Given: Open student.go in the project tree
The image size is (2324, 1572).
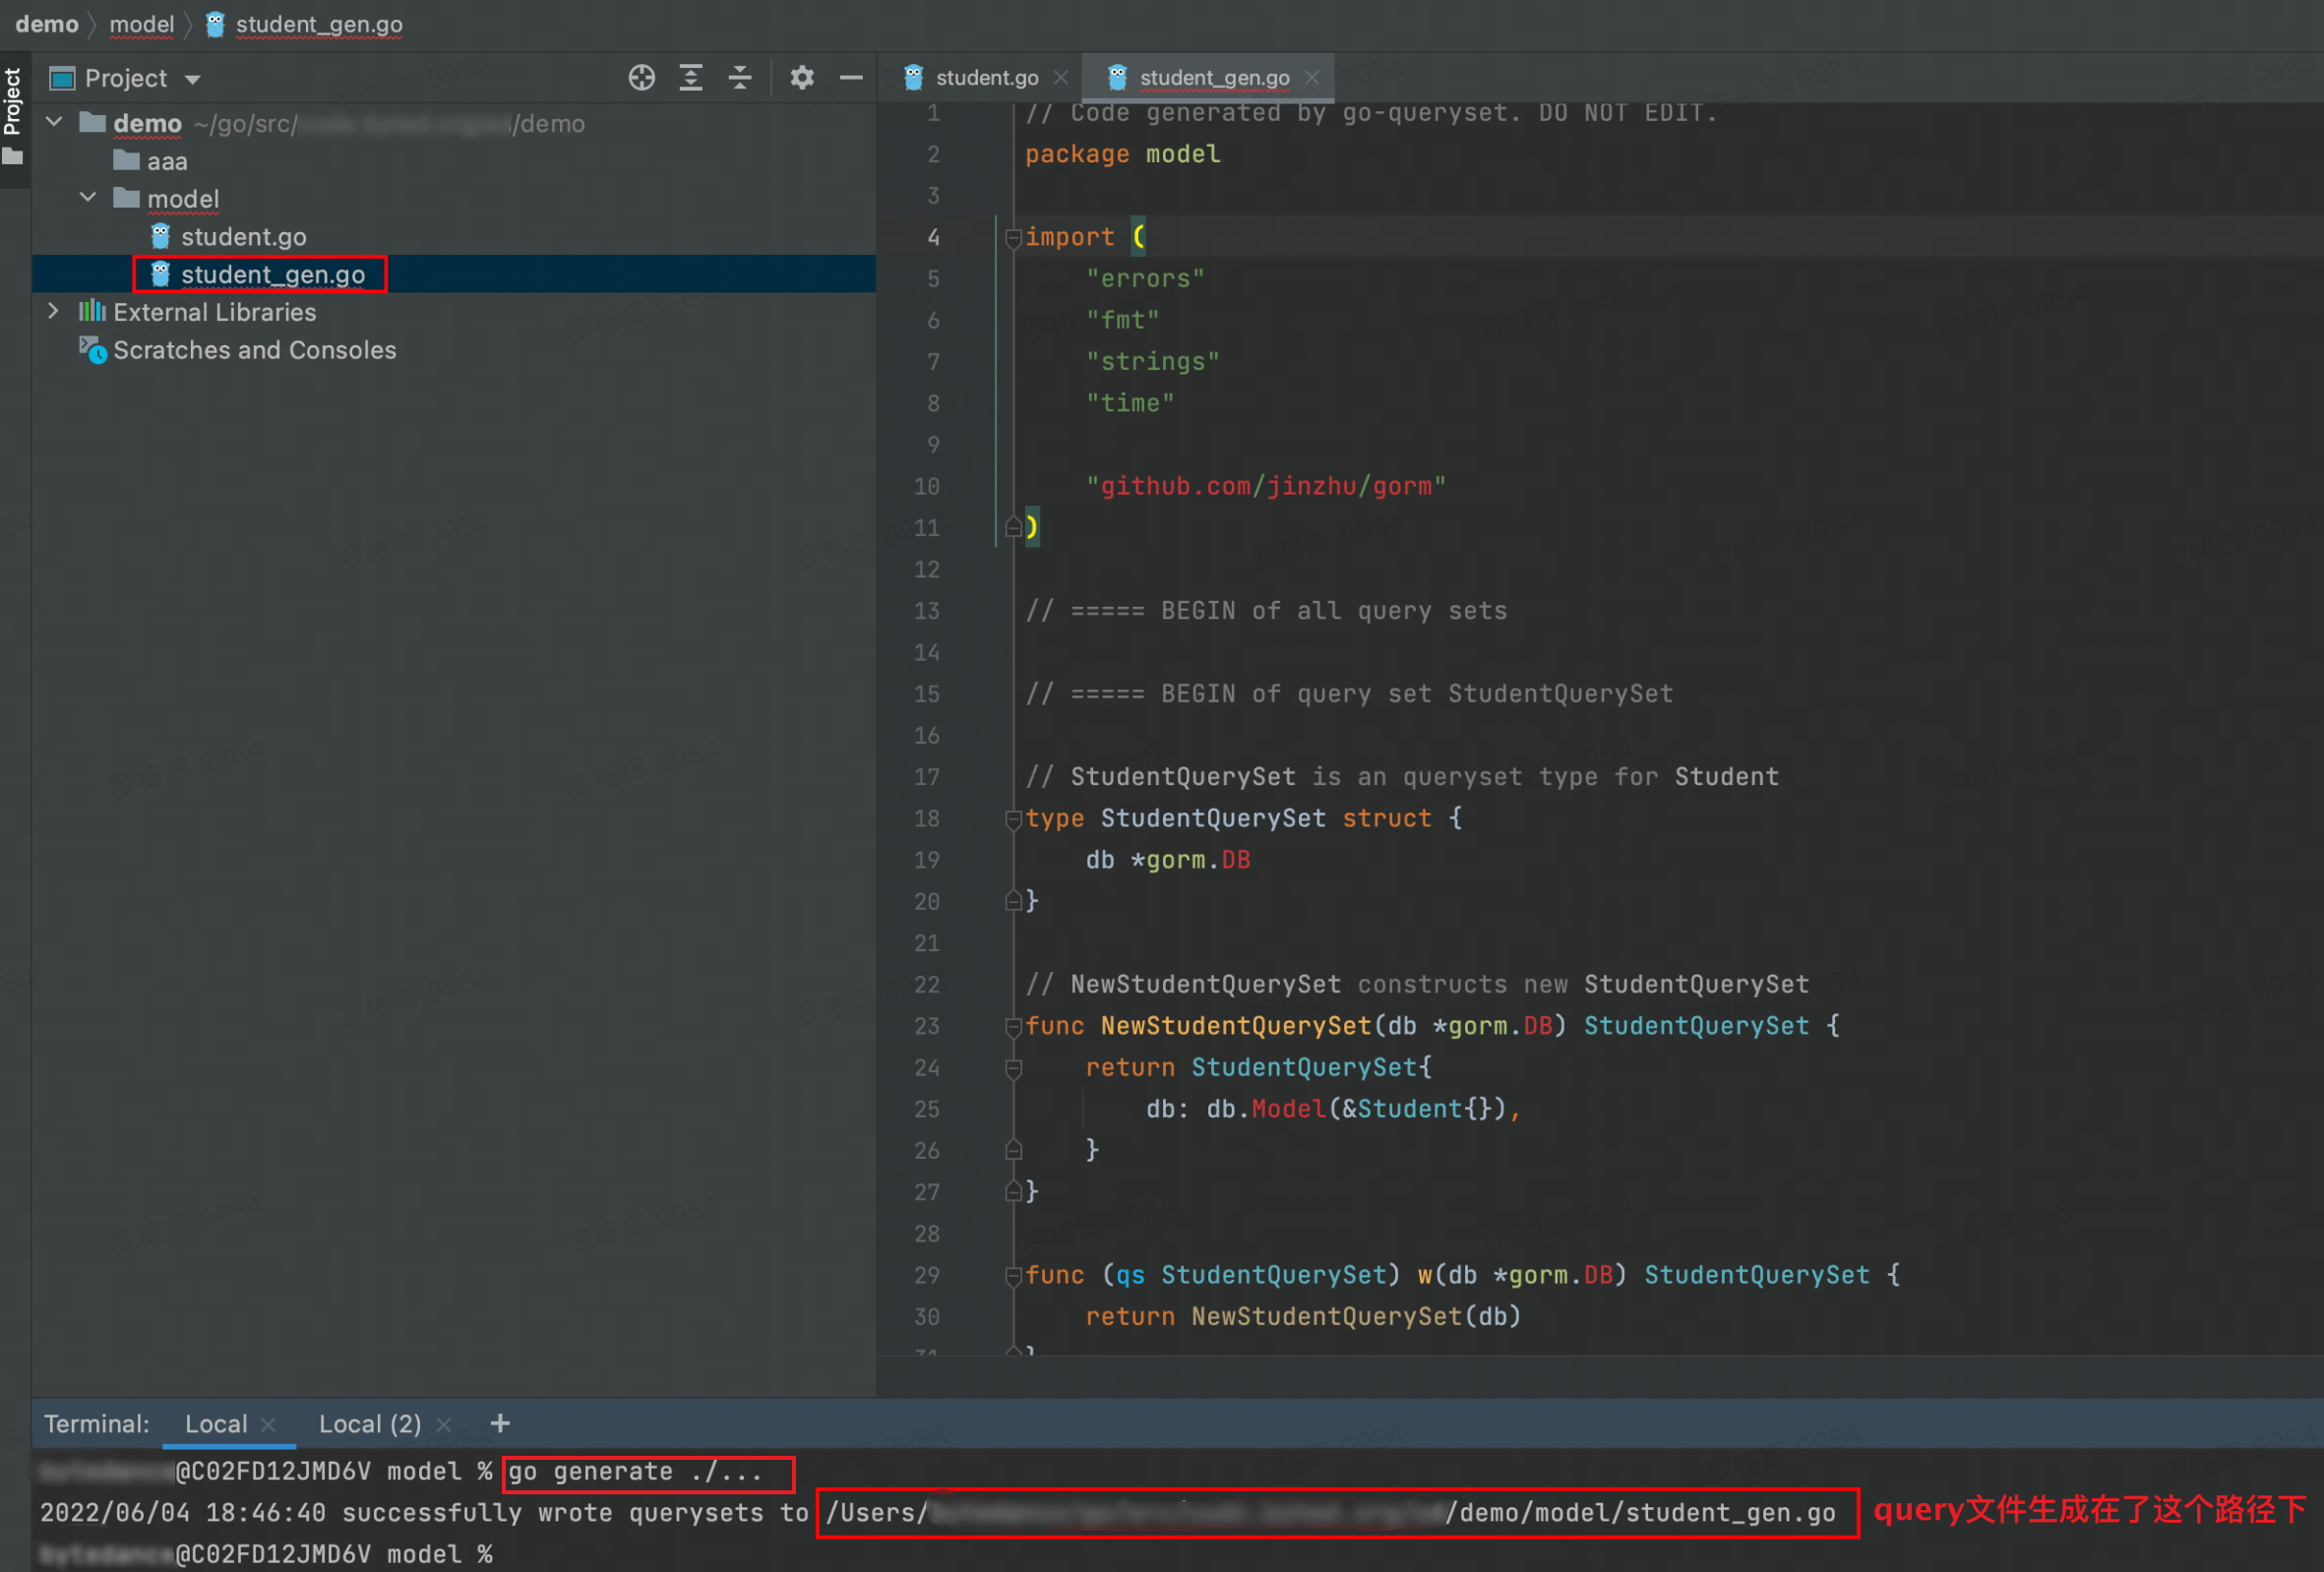Looking at the screenshot, I should pos(243,237).
